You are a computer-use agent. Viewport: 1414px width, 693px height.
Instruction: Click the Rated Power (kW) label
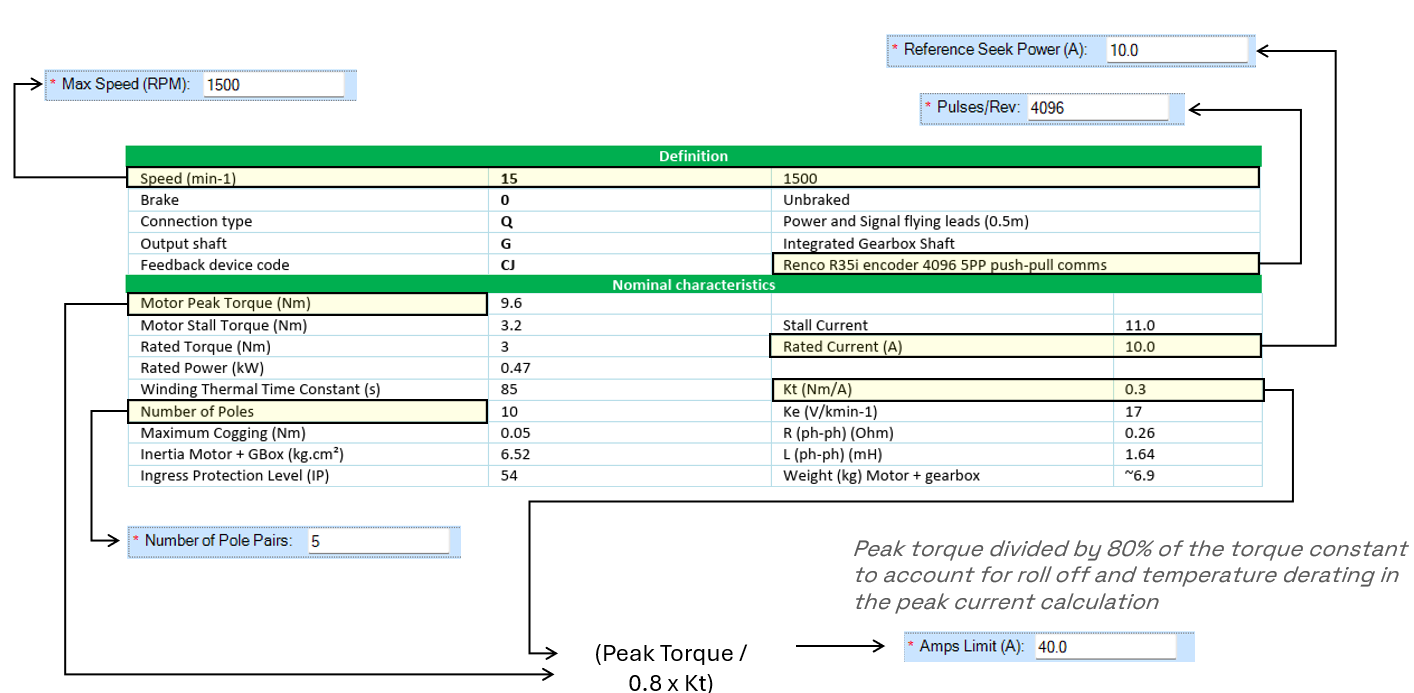coord(202,368)
